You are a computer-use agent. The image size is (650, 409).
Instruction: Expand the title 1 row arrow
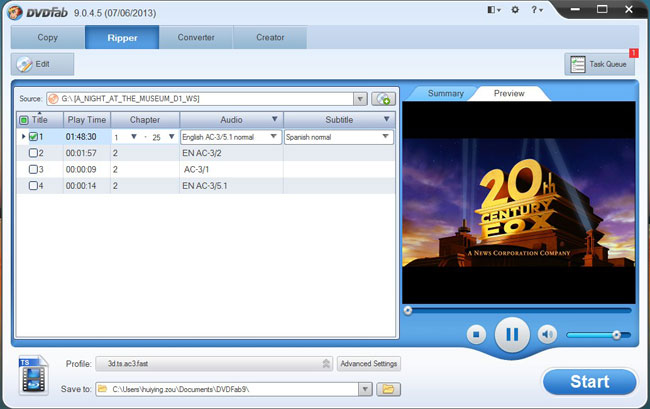(23, 136)
